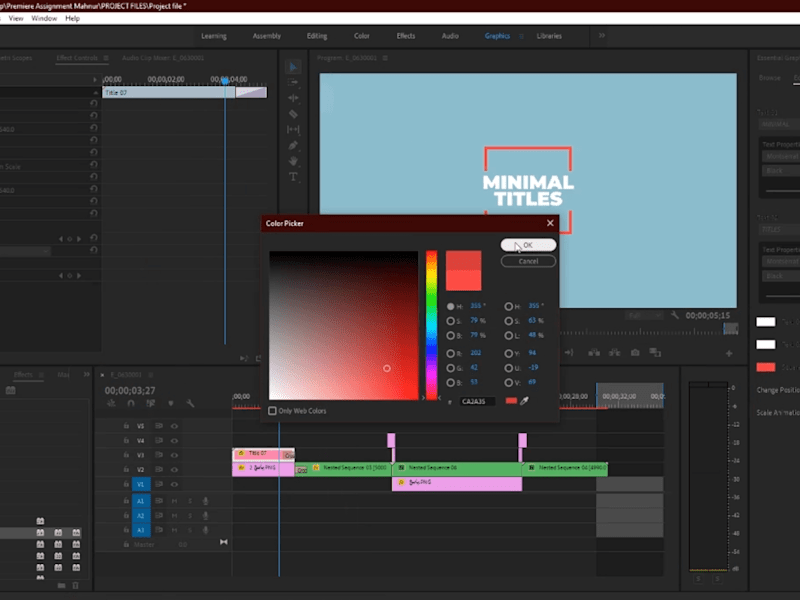Toggle visibility eye of track V2
Image resolution: width=800 pixels, height=600 pixels.
coord(174,469)
